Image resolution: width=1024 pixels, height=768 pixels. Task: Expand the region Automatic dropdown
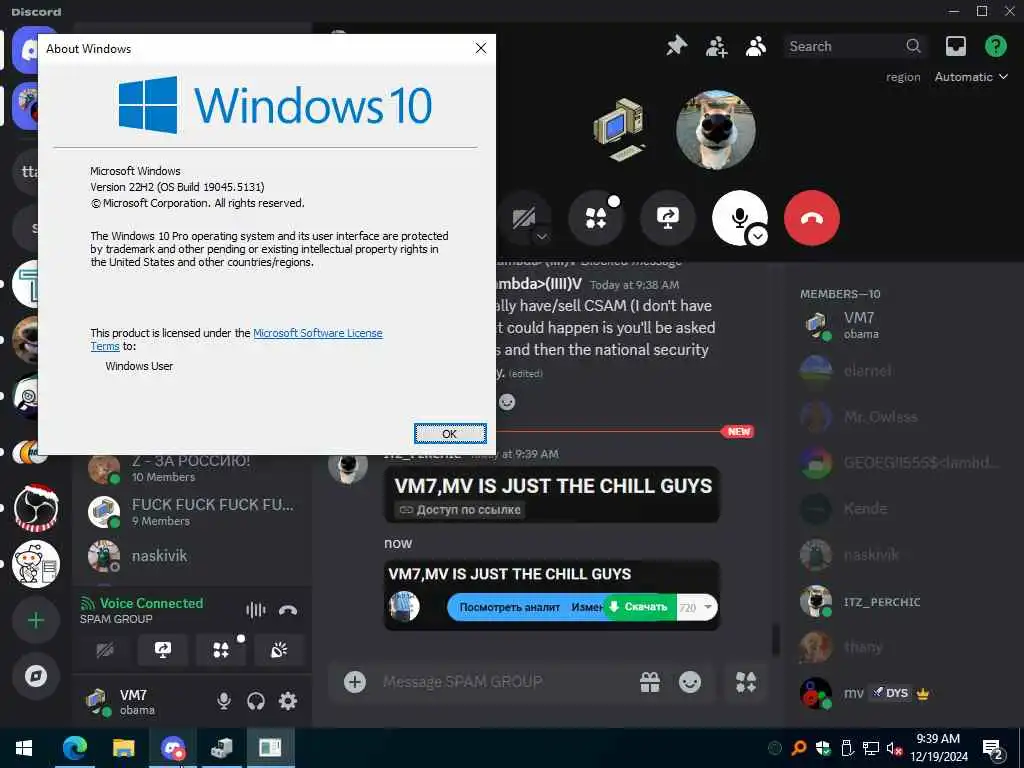(971, 77)
